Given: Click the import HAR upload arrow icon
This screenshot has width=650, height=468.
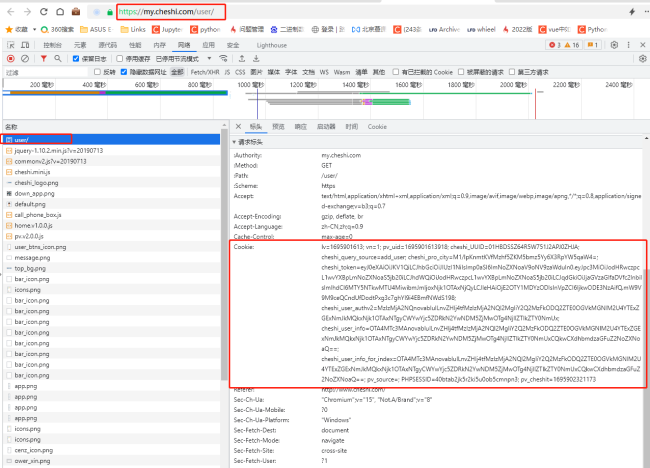Looking at the screenshot, I should [x=242, y=58].
